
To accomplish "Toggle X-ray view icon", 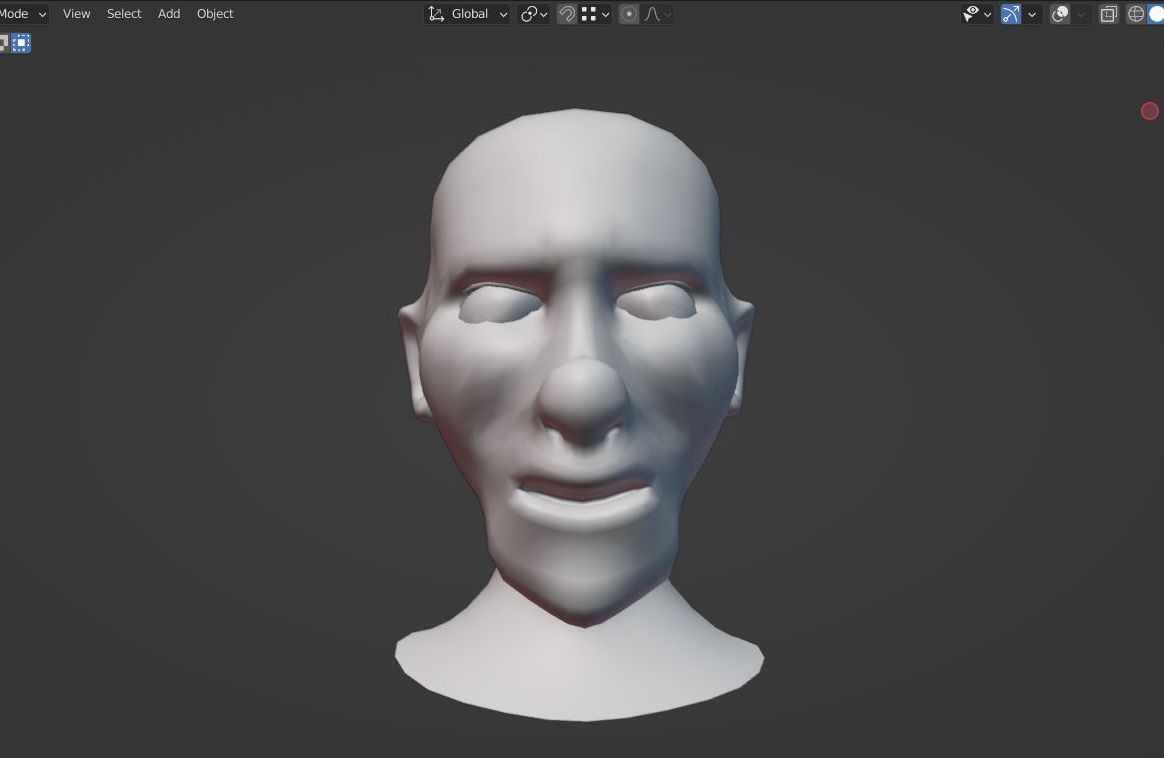I will pyautogui.click(x=1108, y=14).
